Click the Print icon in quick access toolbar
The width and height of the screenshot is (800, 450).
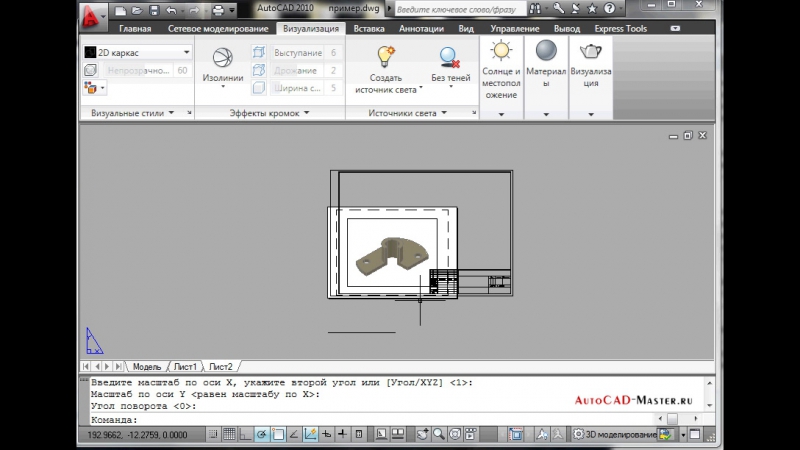(218, 11)
